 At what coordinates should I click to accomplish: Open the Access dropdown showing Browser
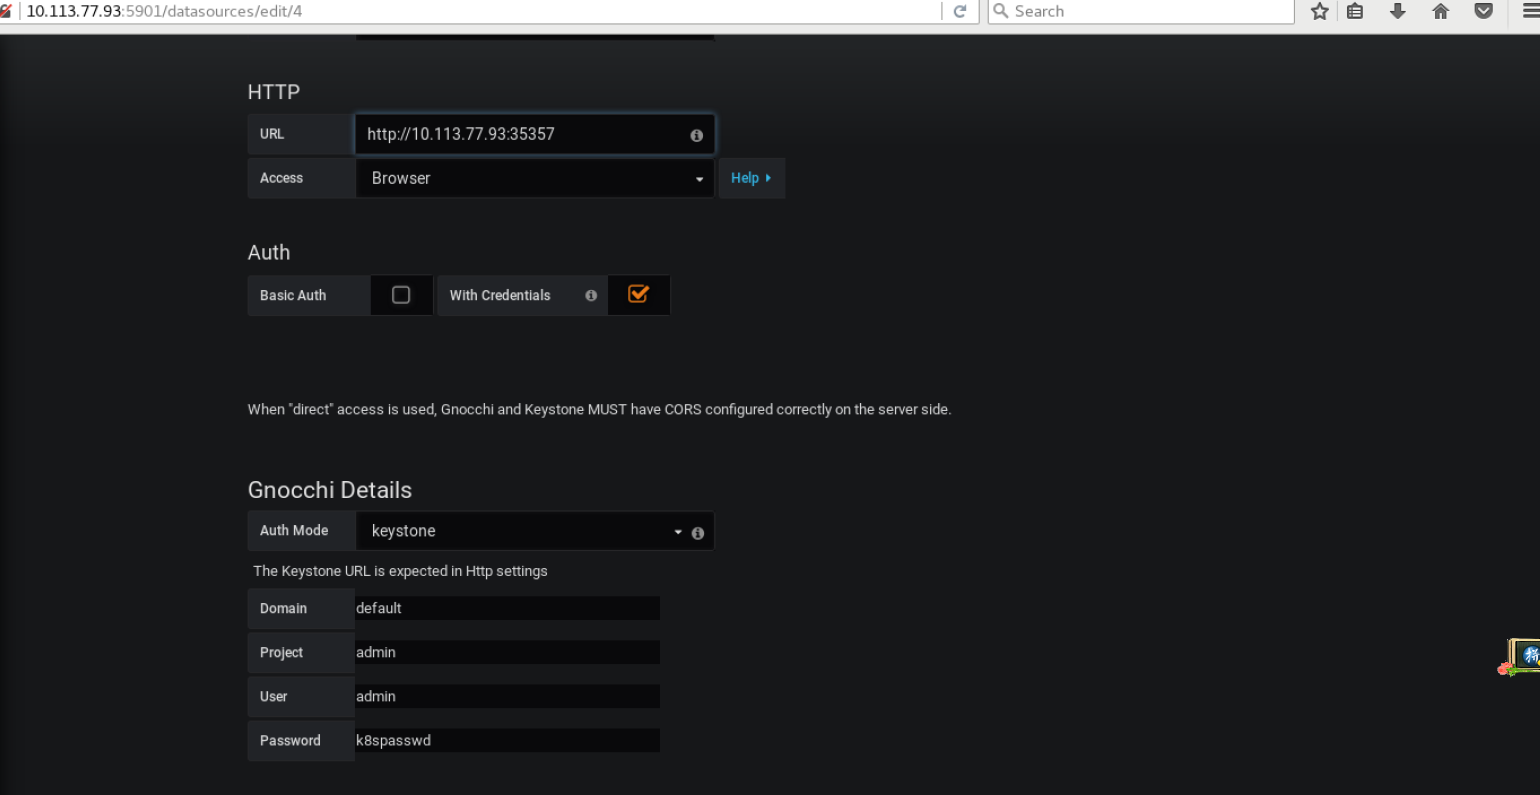point(535,178)
